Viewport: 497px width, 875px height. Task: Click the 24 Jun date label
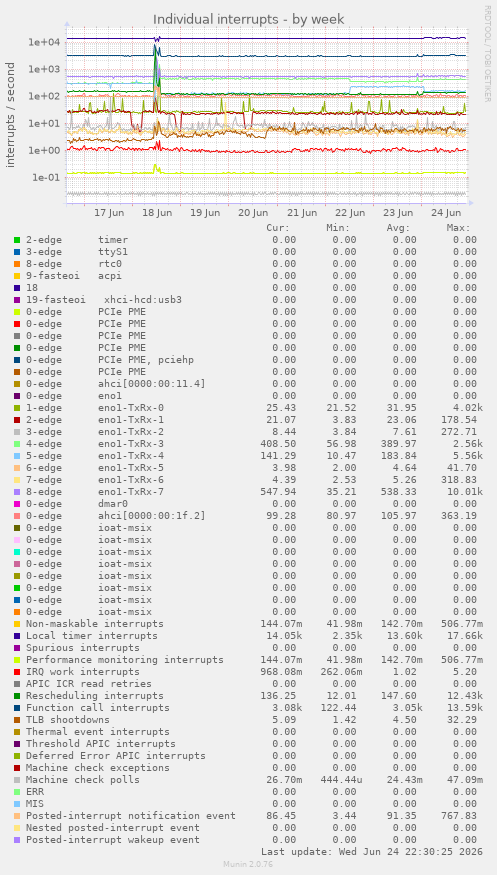click(446, 213)
